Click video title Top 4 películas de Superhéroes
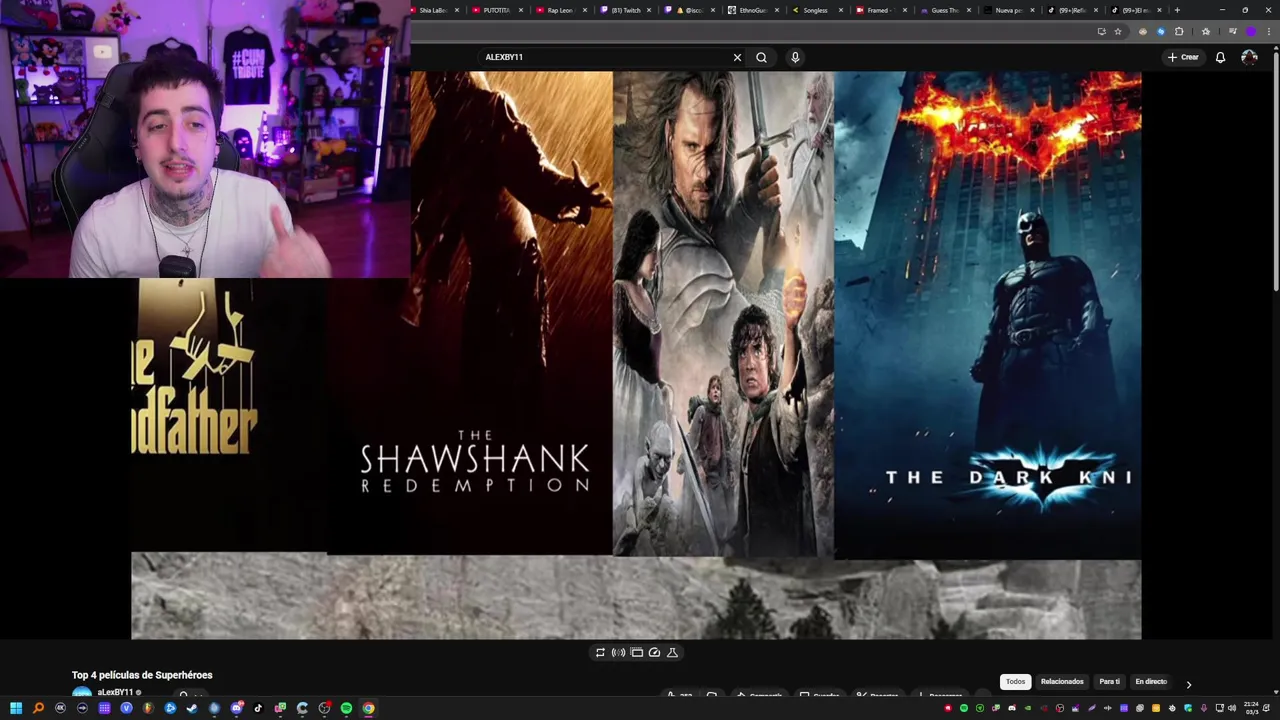 (x=142, y=675)
